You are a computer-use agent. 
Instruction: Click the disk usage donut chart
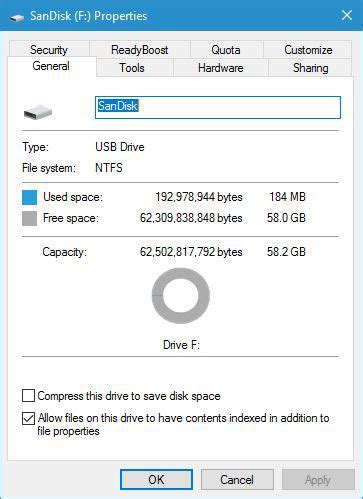coord(181,296)
